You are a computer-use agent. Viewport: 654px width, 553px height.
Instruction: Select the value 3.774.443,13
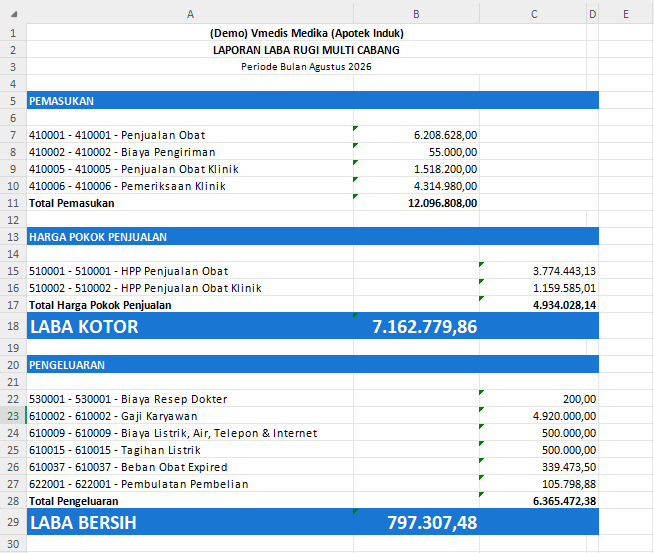pyautogui.click(x=564, y=271)
